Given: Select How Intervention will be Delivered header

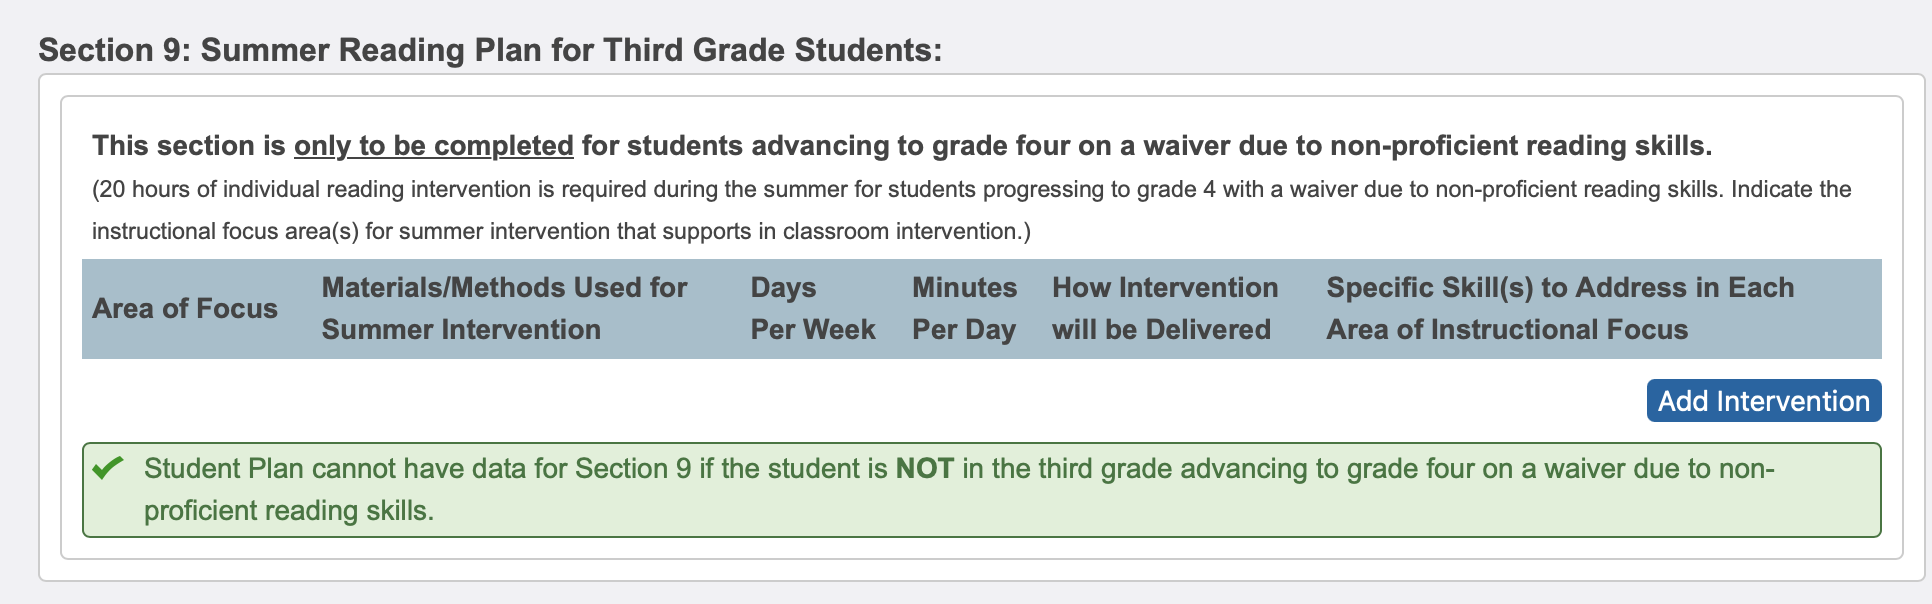Looking at the screenshot, I should [x=1164, y=309].
